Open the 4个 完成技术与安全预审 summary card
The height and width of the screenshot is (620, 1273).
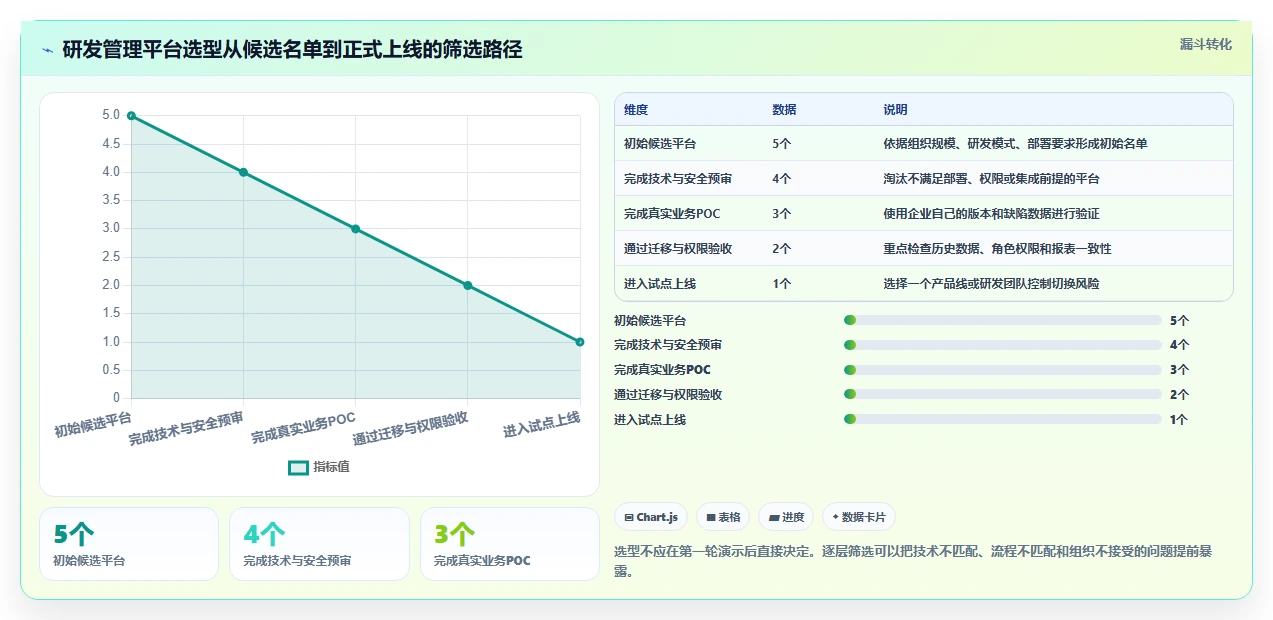319,544
